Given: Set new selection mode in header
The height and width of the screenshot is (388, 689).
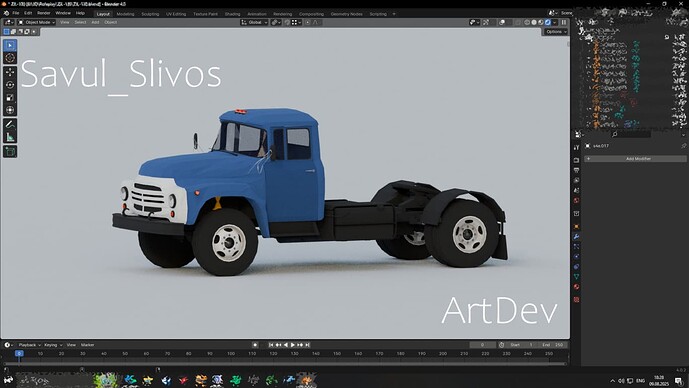Looking at the screenshot, I should click(6, 32).
